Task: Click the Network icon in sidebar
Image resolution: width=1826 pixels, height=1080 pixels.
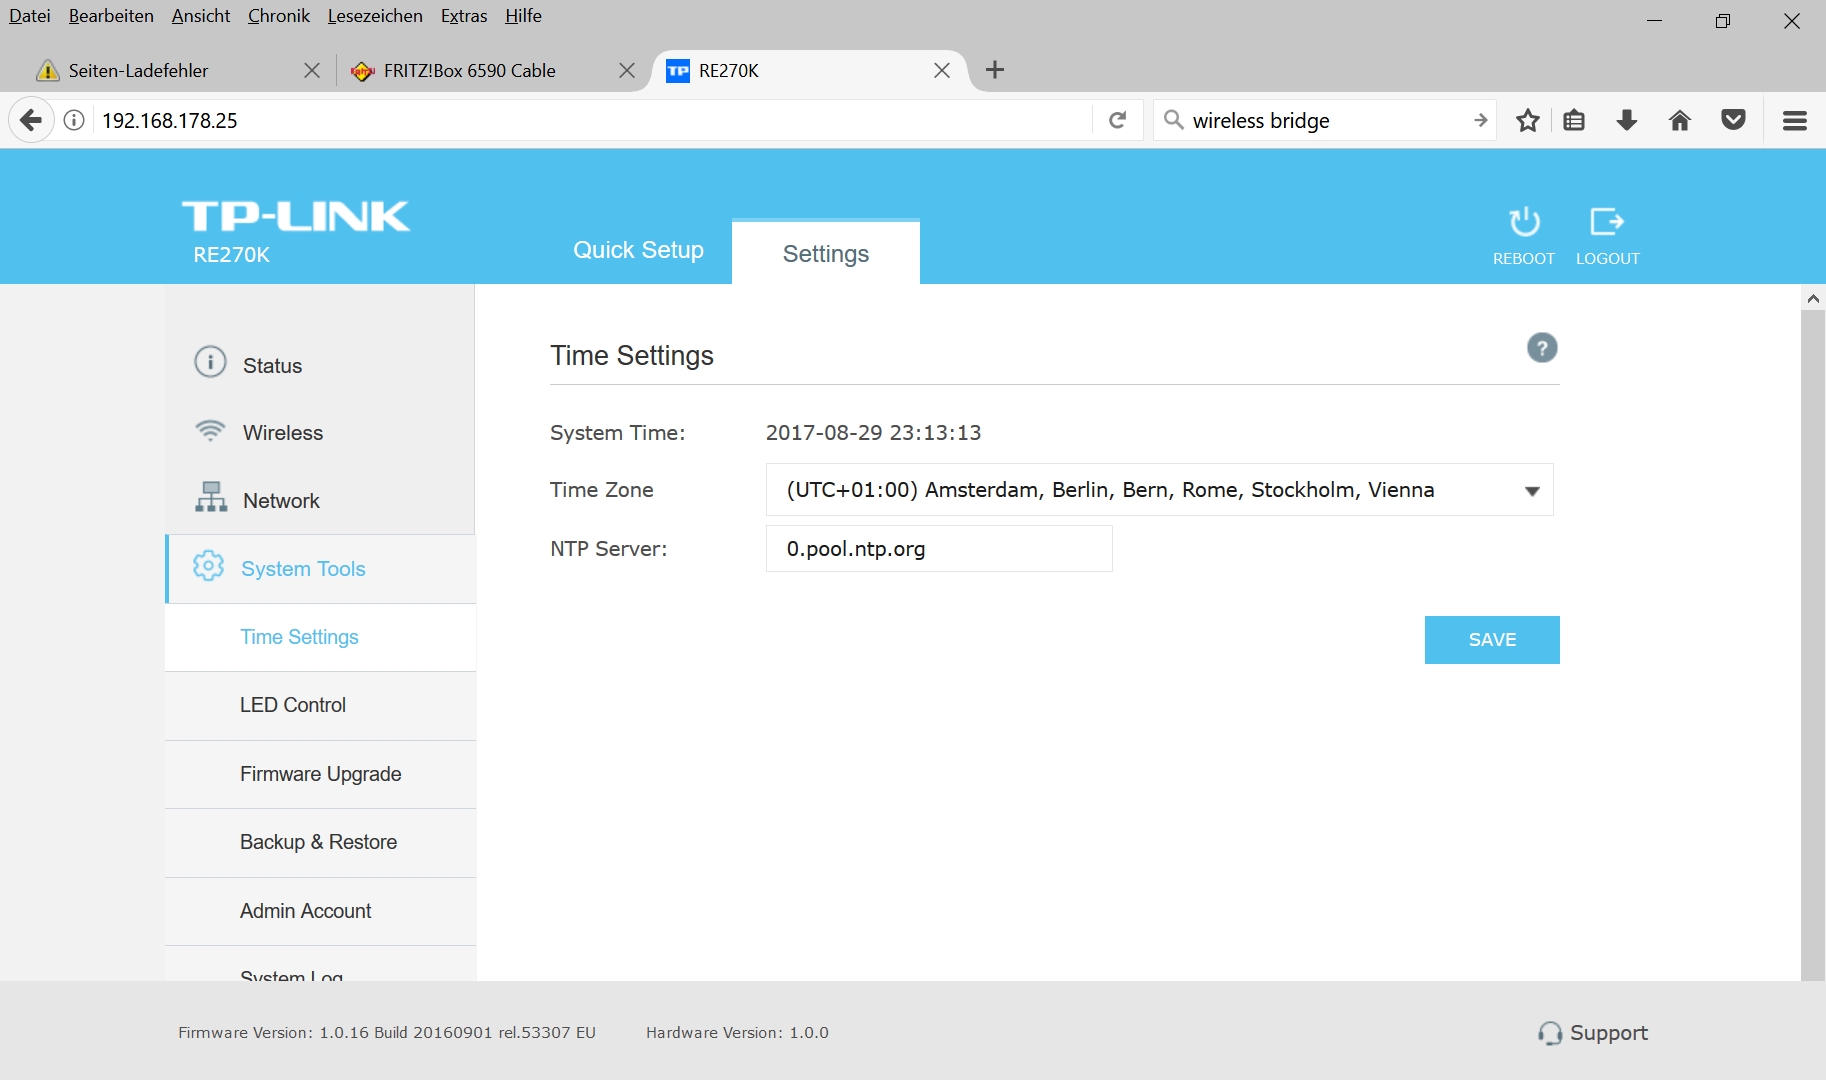Action: pyautogui.click(x=211, y=497)
